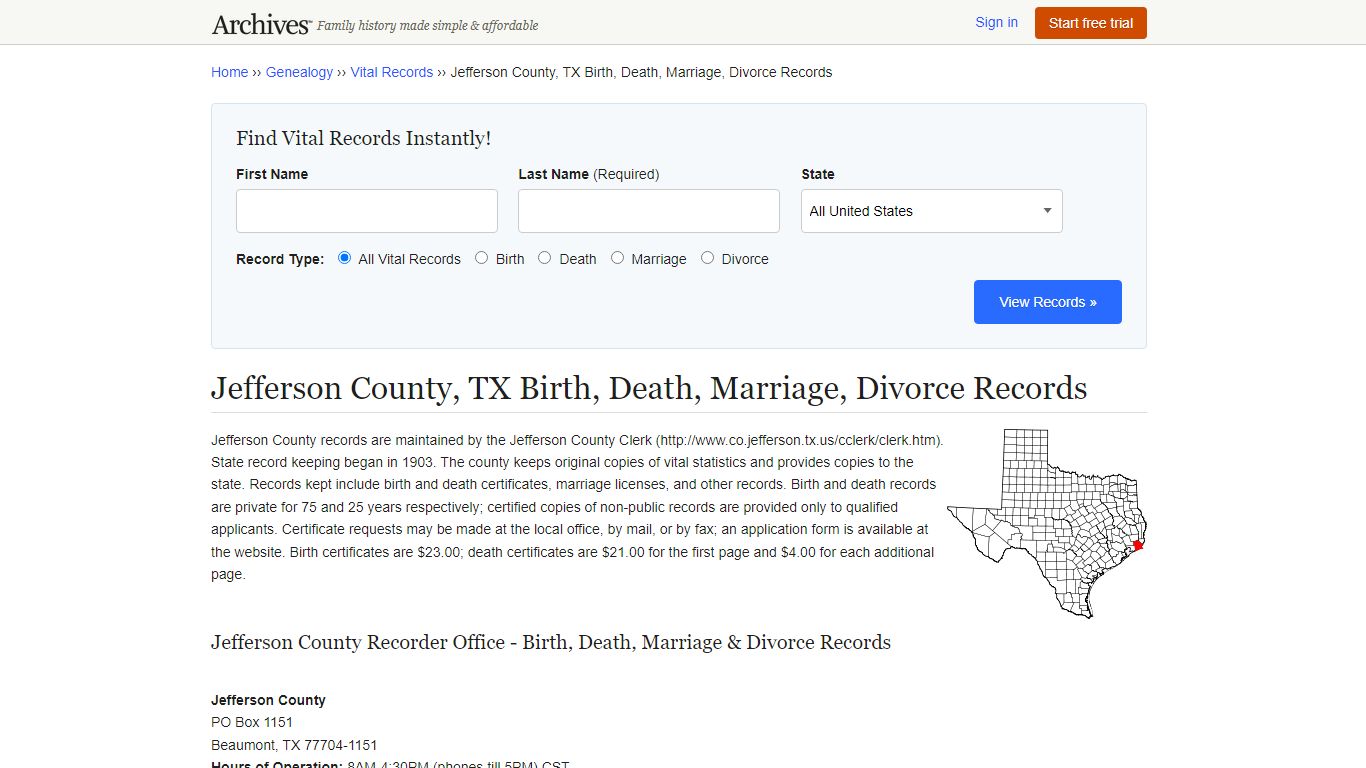The width and height of the screenshot is (1366, 768).
Task: Click the Archives logo
Action: 260,23
